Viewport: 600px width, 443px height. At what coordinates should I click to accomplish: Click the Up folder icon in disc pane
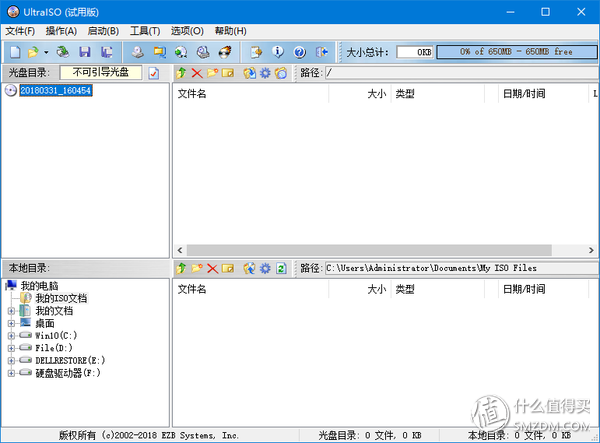(181, 73)
